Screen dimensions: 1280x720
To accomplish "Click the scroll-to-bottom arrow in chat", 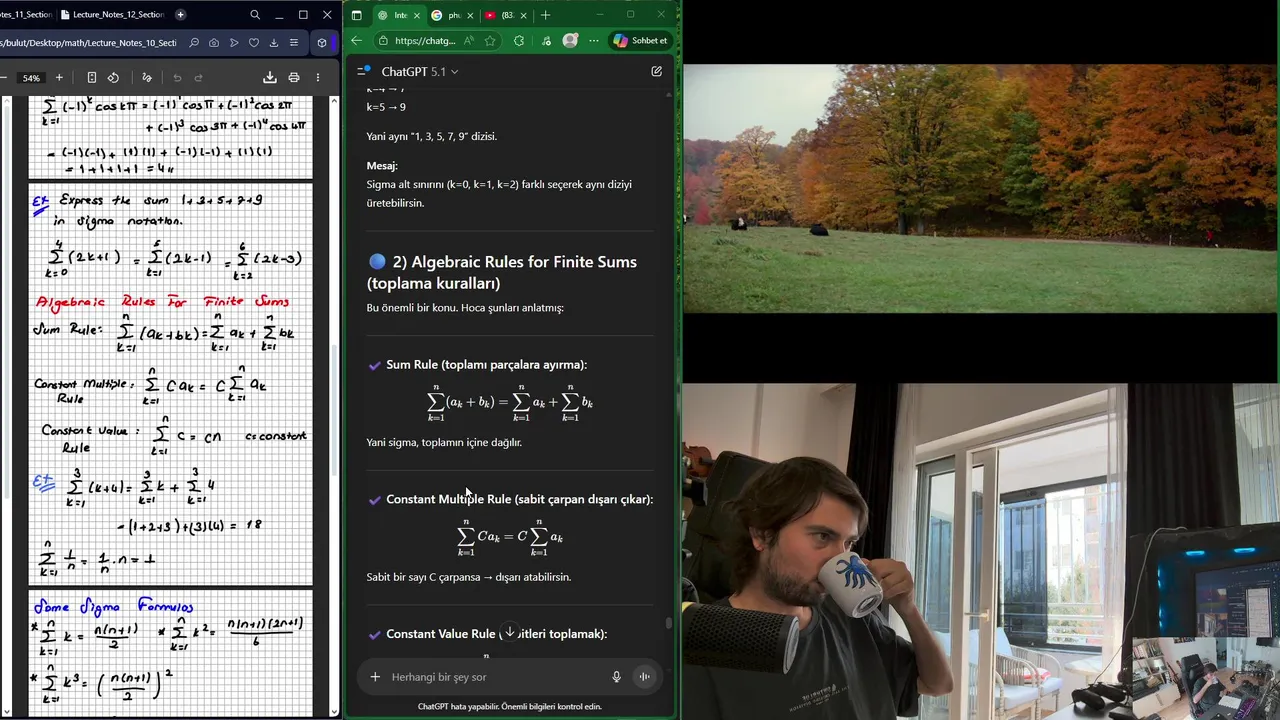I will pyautogui.click(x=509, y=632).
